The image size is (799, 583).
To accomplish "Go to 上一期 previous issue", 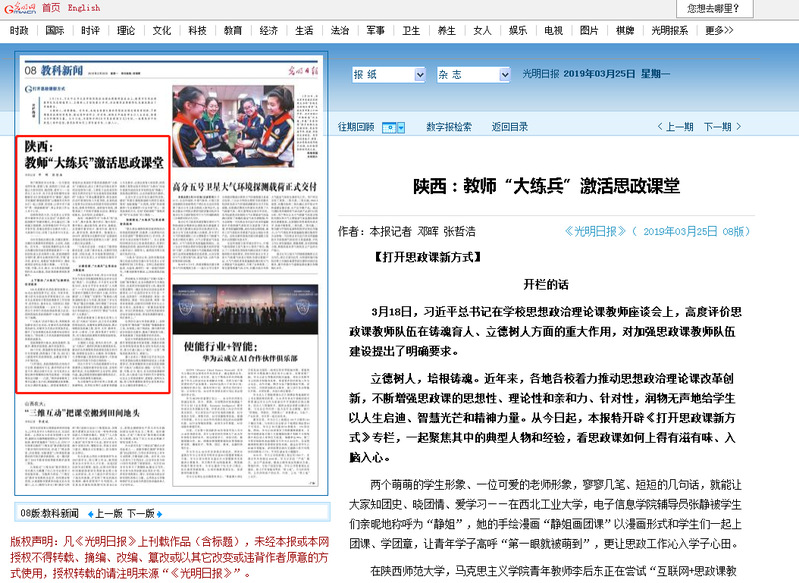I will pos(674,127).
